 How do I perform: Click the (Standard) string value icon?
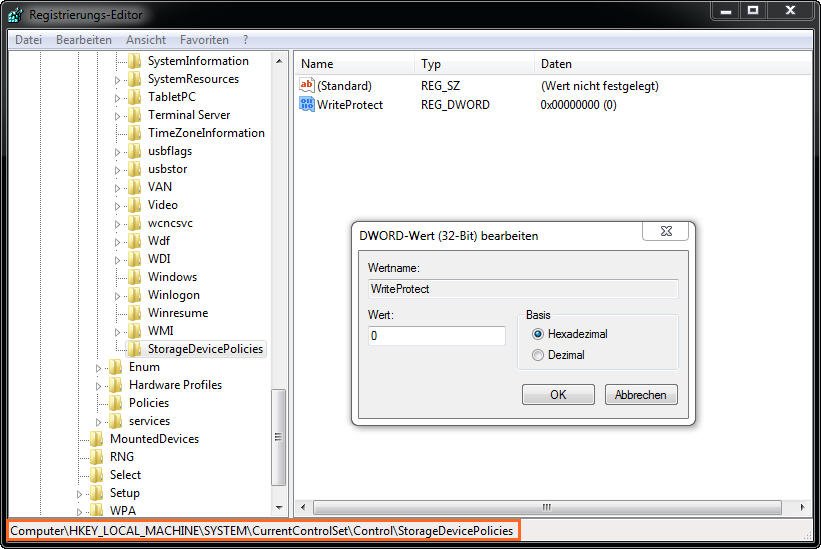click(x=307, y=85)
